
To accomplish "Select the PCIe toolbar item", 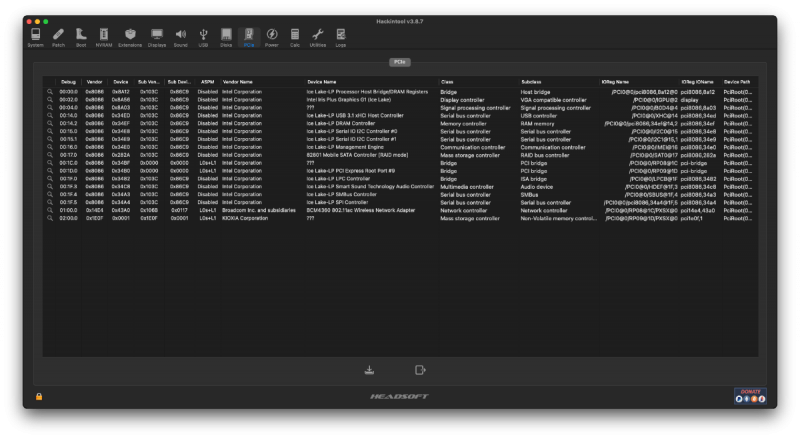I will pos(248,37).
